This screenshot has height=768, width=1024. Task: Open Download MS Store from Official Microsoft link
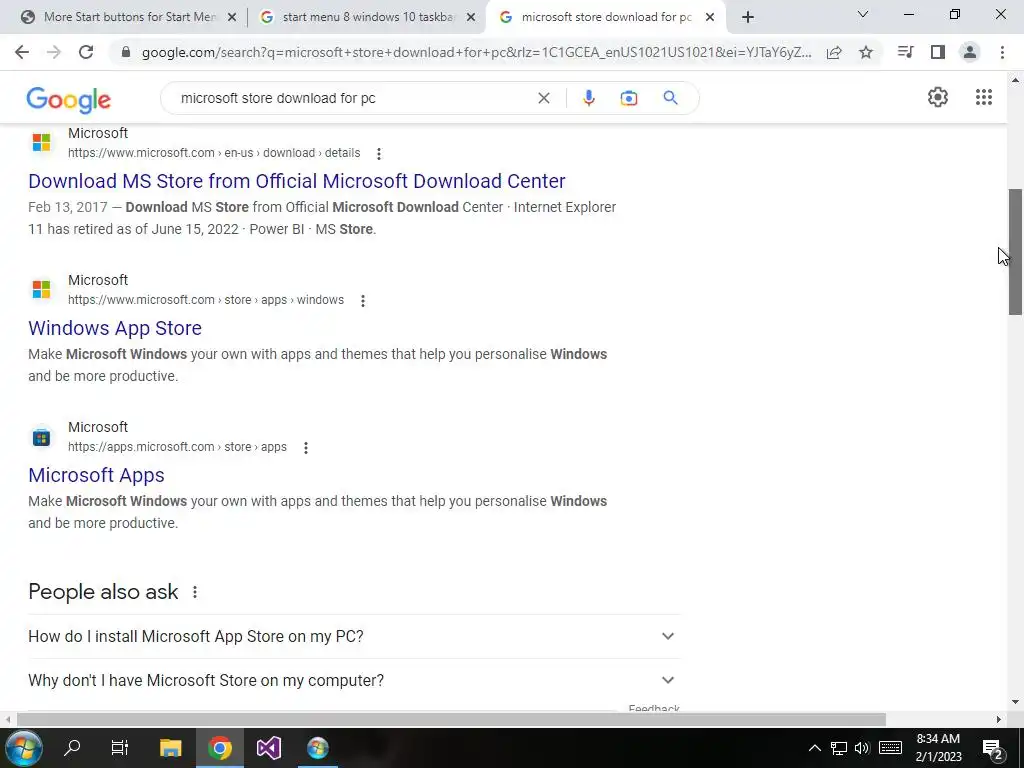296,181
